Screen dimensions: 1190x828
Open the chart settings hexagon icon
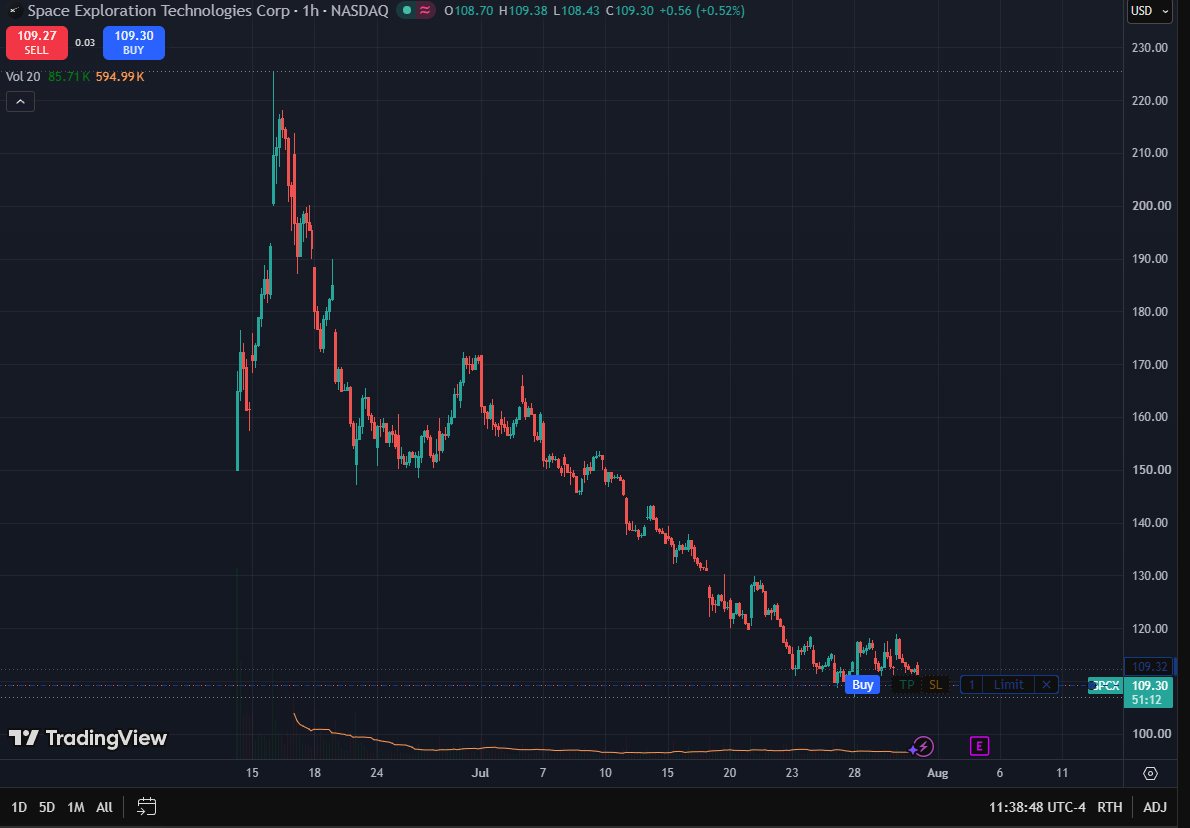[1151, 773]
